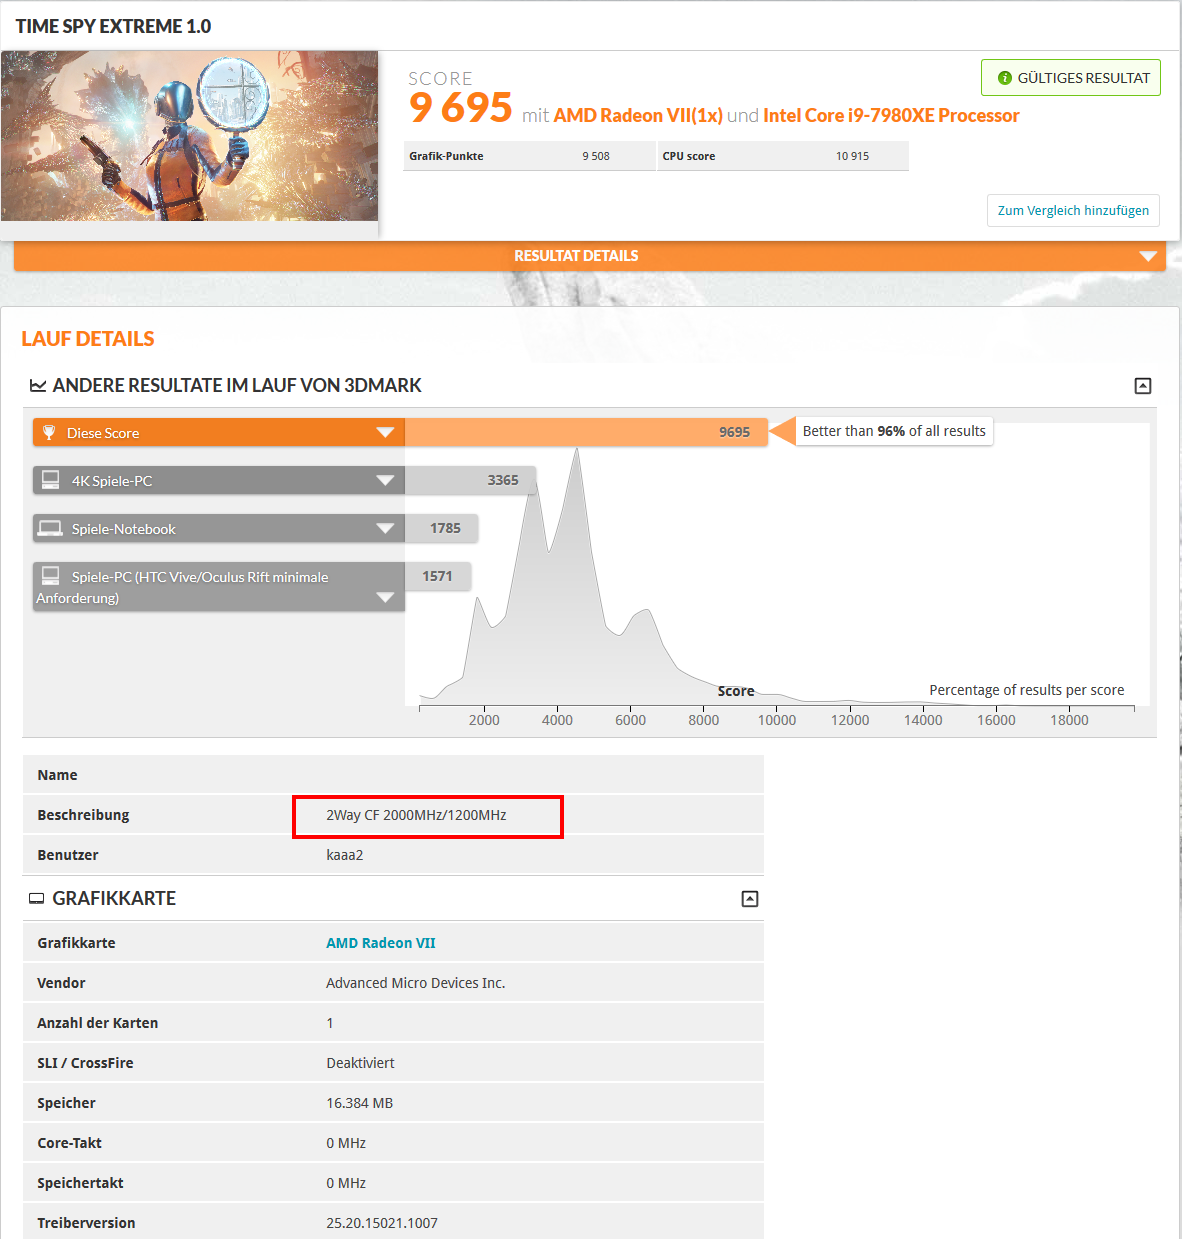The image size is (1182, 1239).
Task: Click the chart icon beside Andere Resultate heading
Action: coord(38,386)
